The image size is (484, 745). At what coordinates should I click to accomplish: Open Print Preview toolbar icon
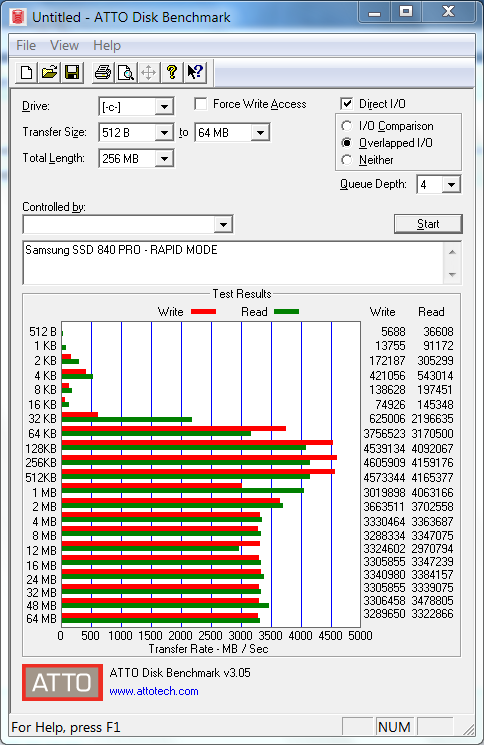click(125, 72)
